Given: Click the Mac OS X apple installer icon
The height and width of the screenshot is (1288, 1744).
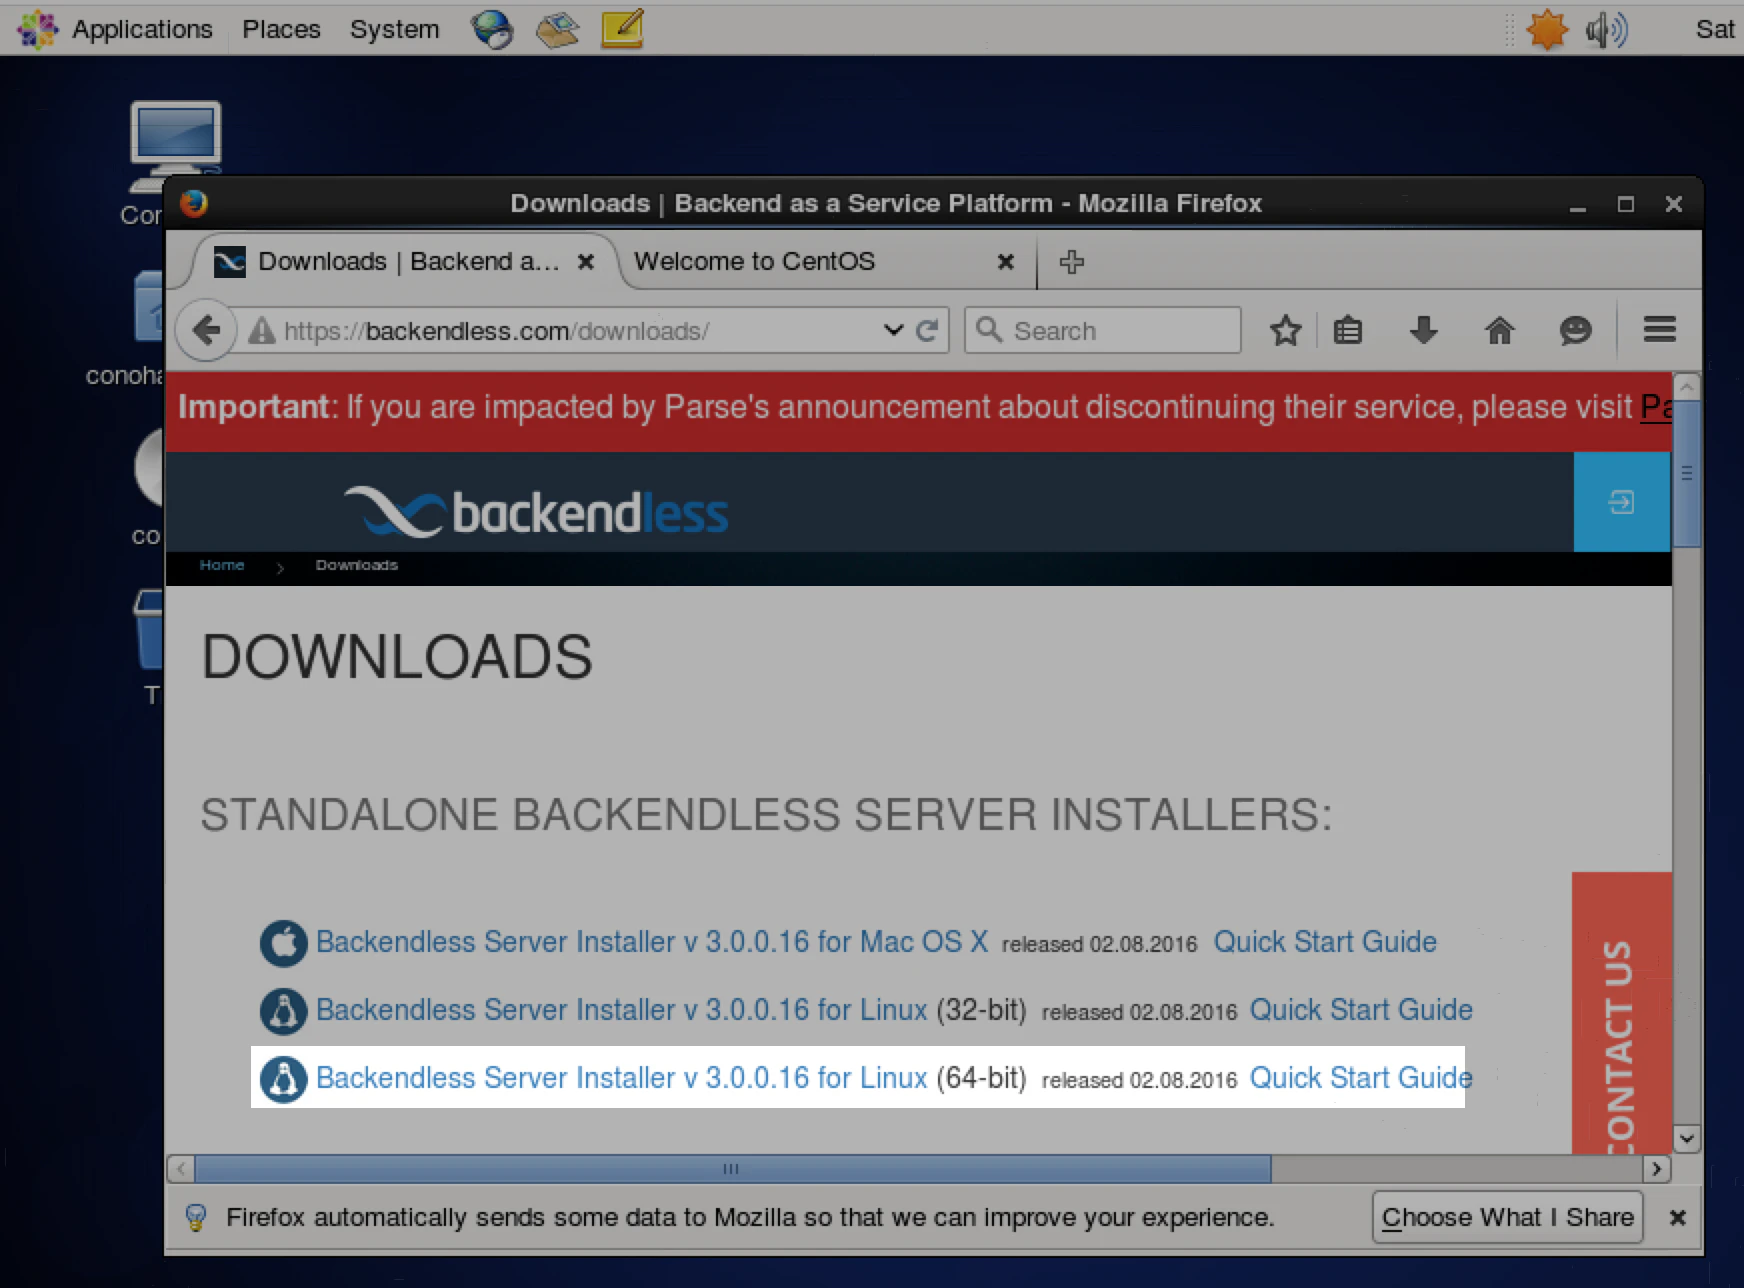Looking at the screenshot, I should coord(284,942).
